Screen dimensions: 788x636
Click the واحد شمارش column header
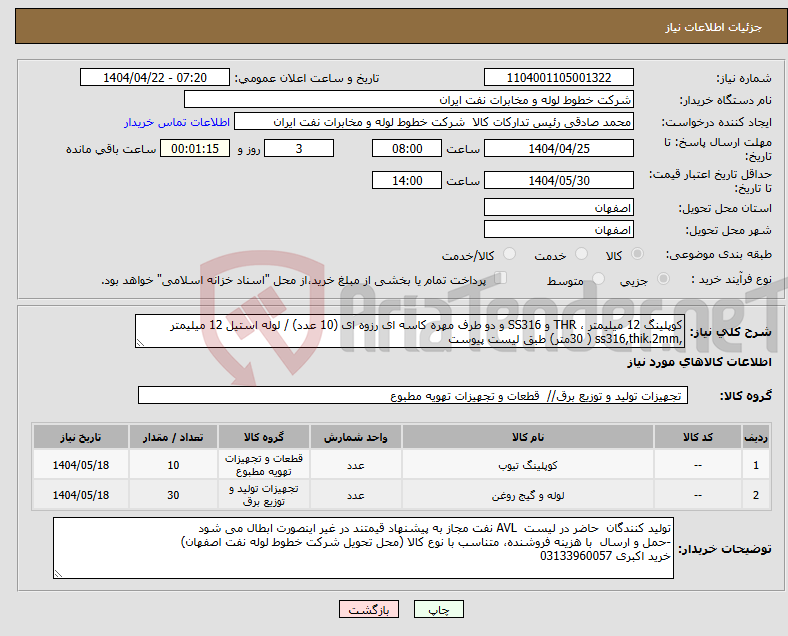pos(356,437)
